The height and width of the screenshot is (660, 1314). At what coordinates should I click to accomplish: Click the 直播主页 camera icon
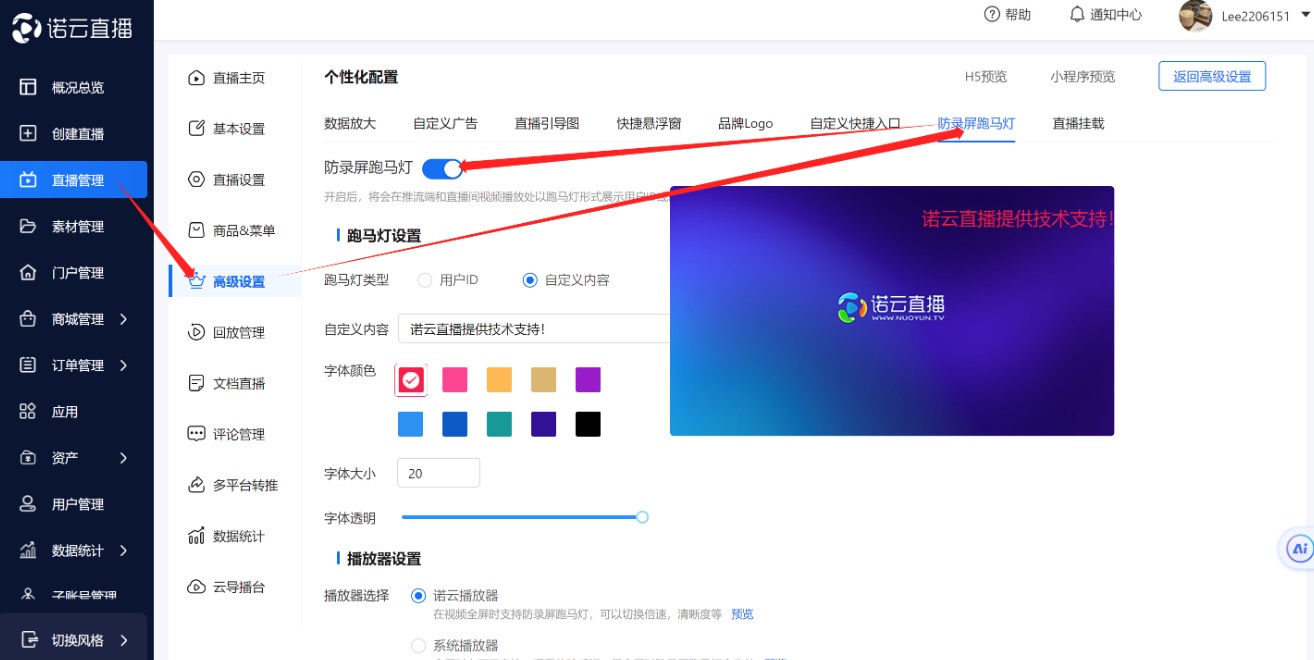coord(196,78)
